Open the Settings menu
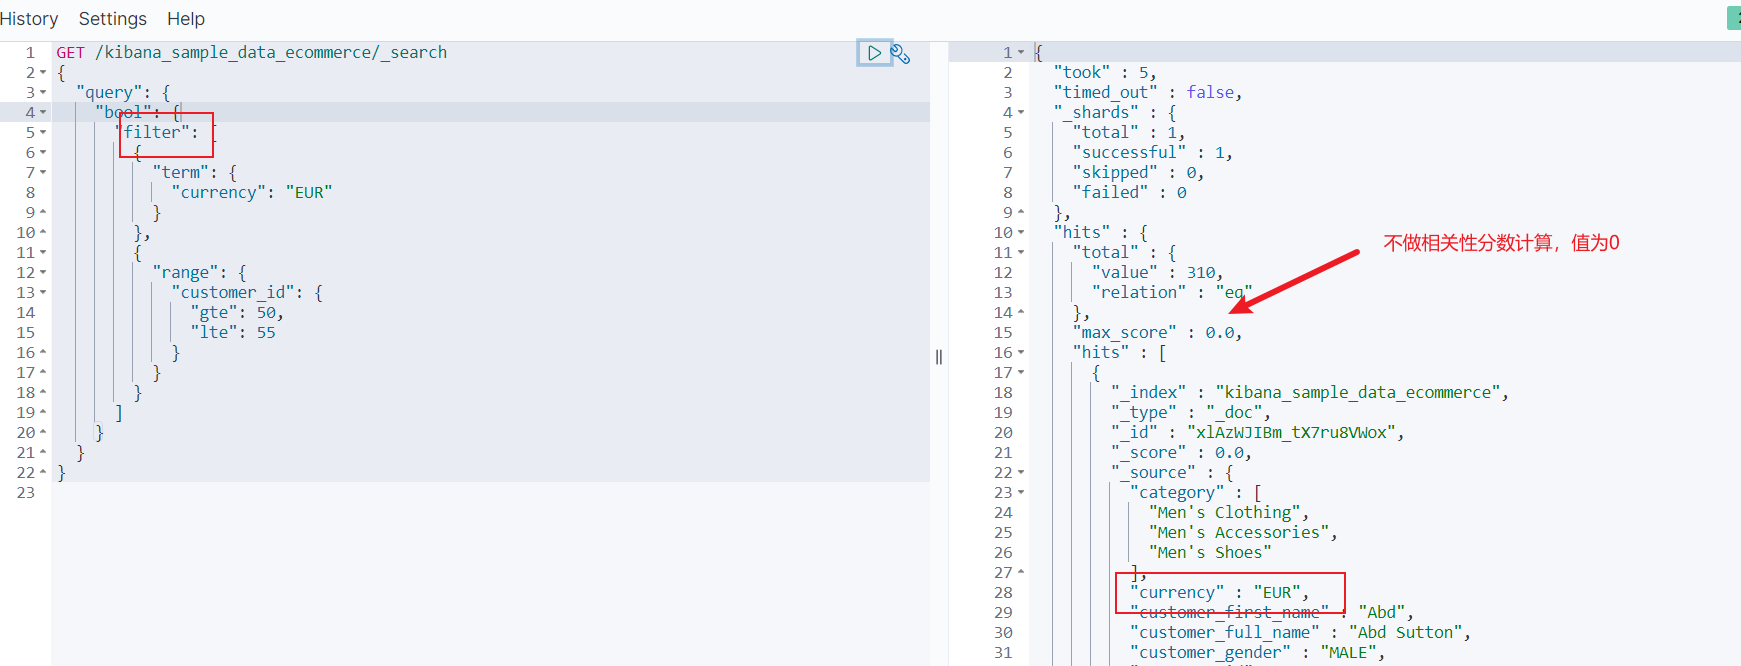 coord(112,19)
